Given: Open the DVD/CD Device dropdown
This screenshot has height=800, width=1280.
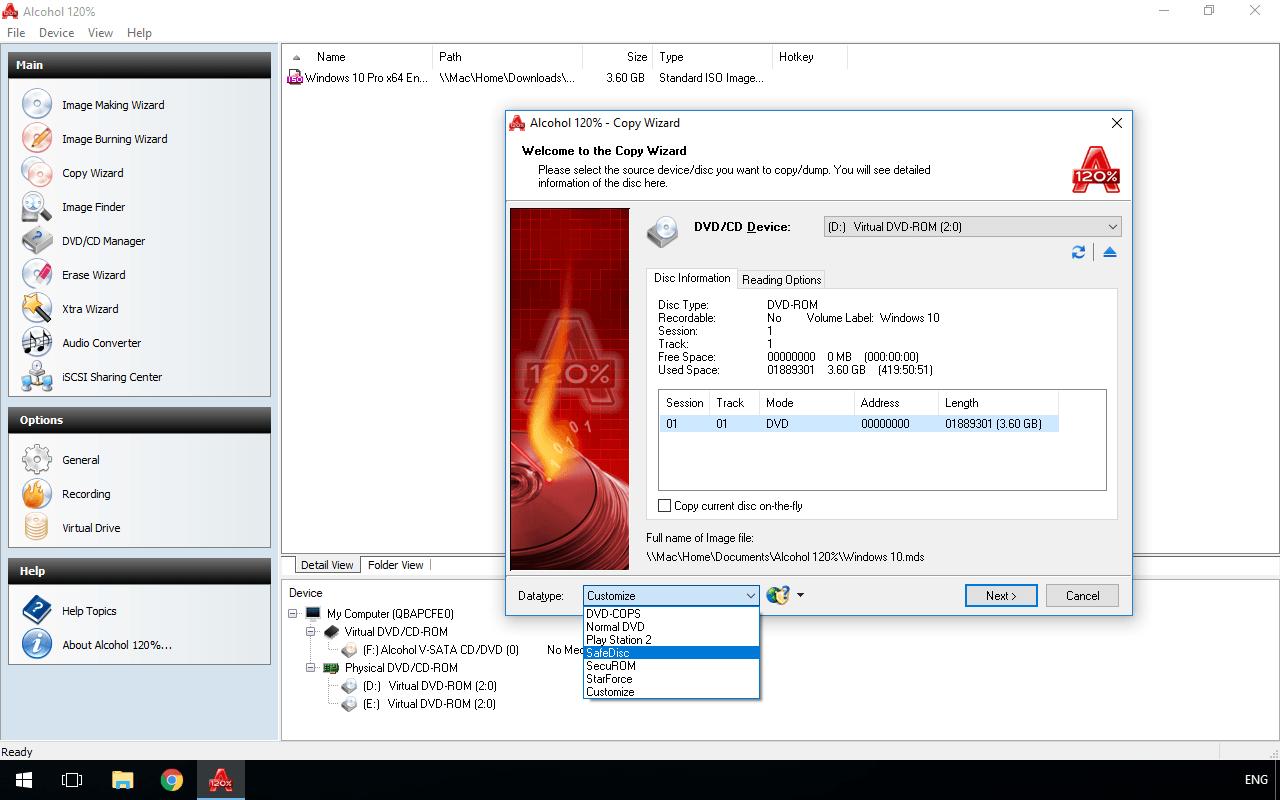Looking at the screenshot, I should (x=971, y=227).
